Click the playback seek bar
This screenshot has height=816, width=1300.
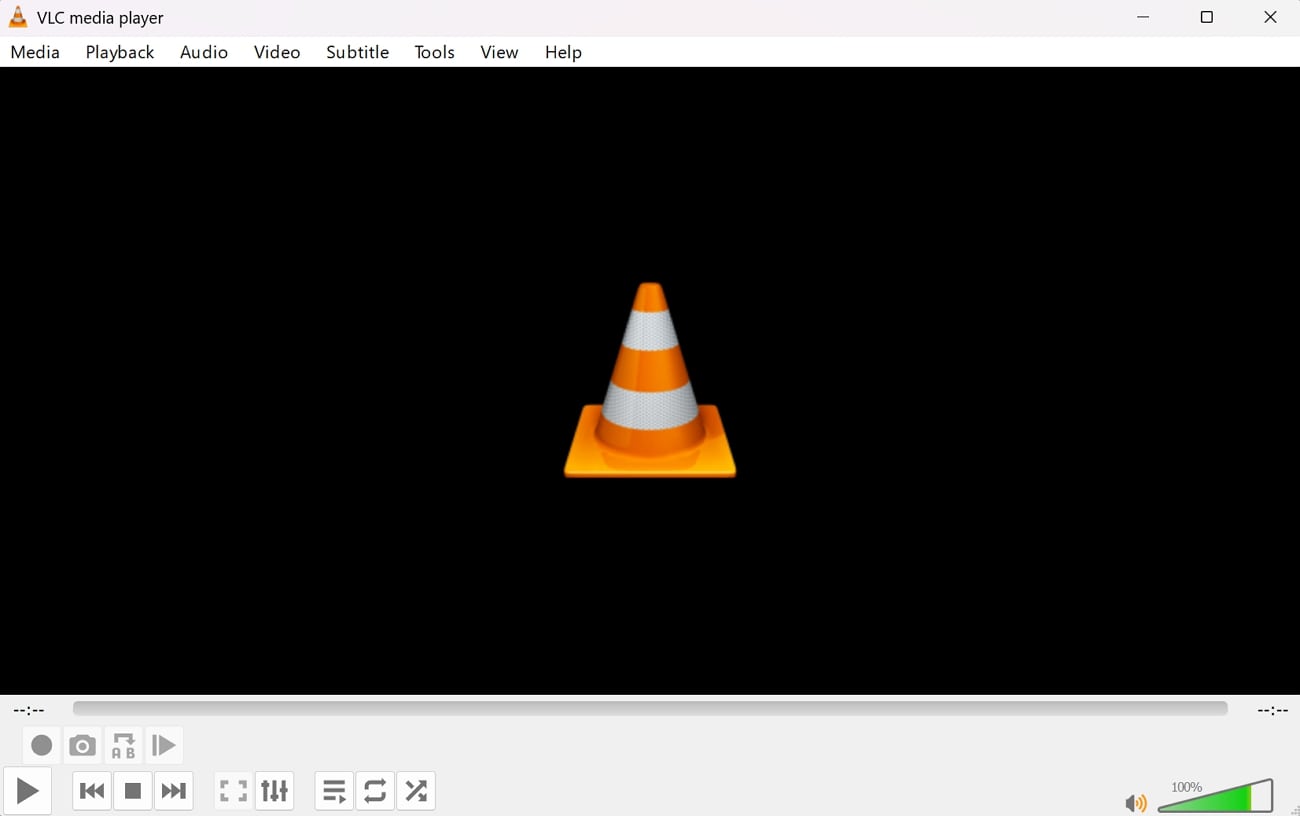pyautogui.click(x=650, y=708)
